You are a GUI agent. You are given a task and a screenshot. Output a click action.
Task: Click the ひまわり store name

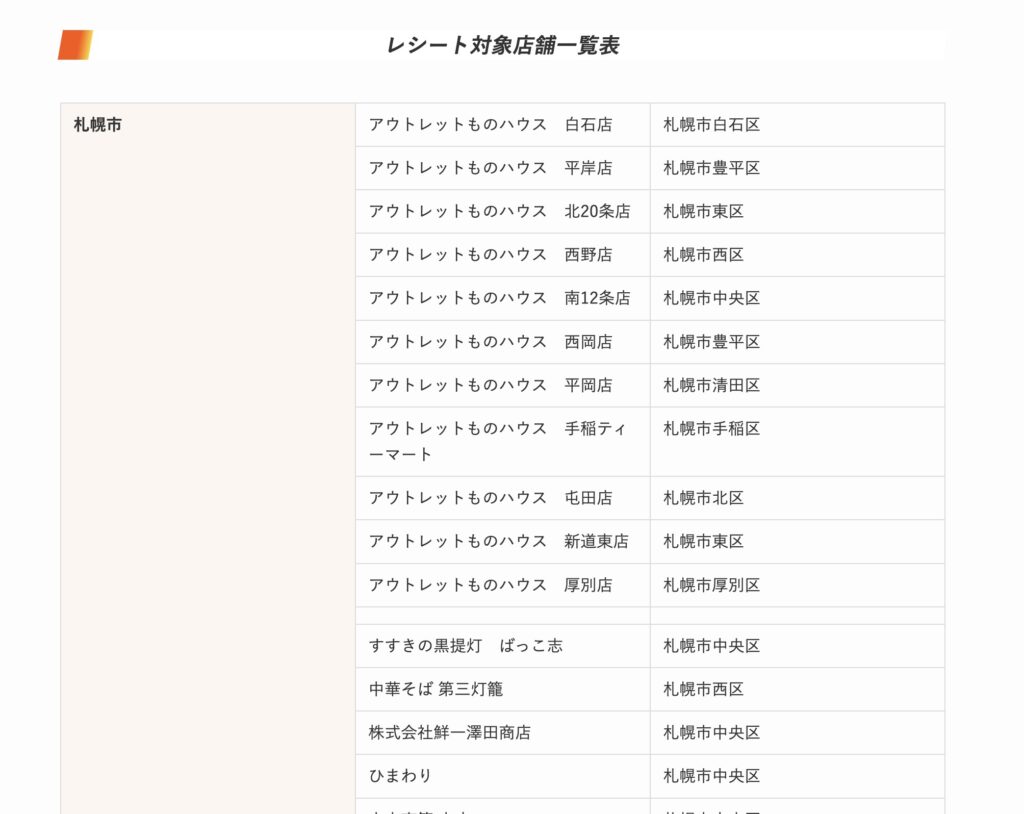(400, 775)
